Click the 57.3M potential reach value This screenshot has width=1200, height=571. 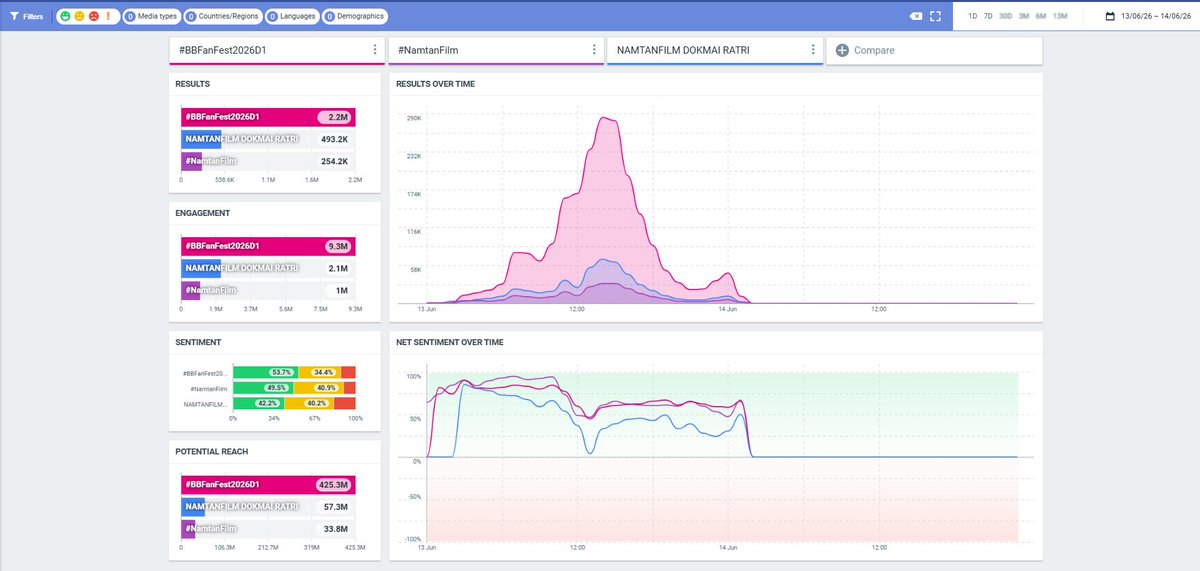pyautogui.click(x=334, y=506)
